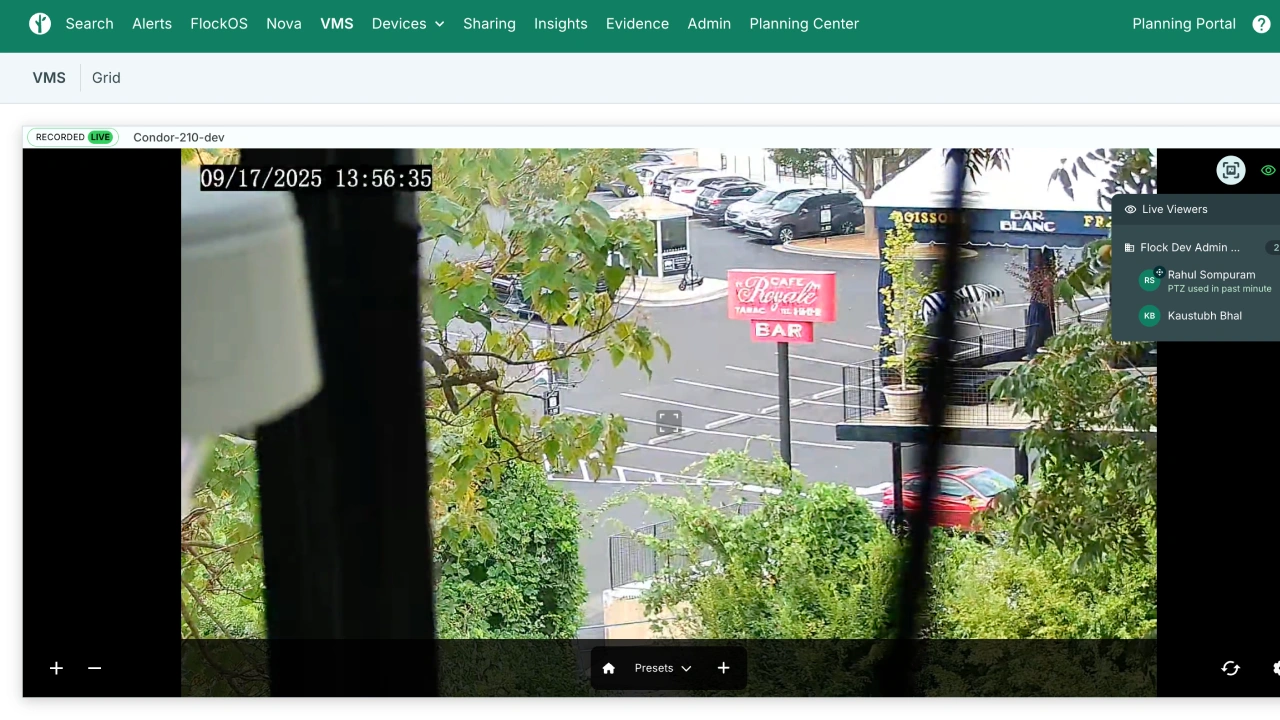Select the Kaustubh Bhal viewer name
The image size is (1280, 720).
[x=1205, y=316]
